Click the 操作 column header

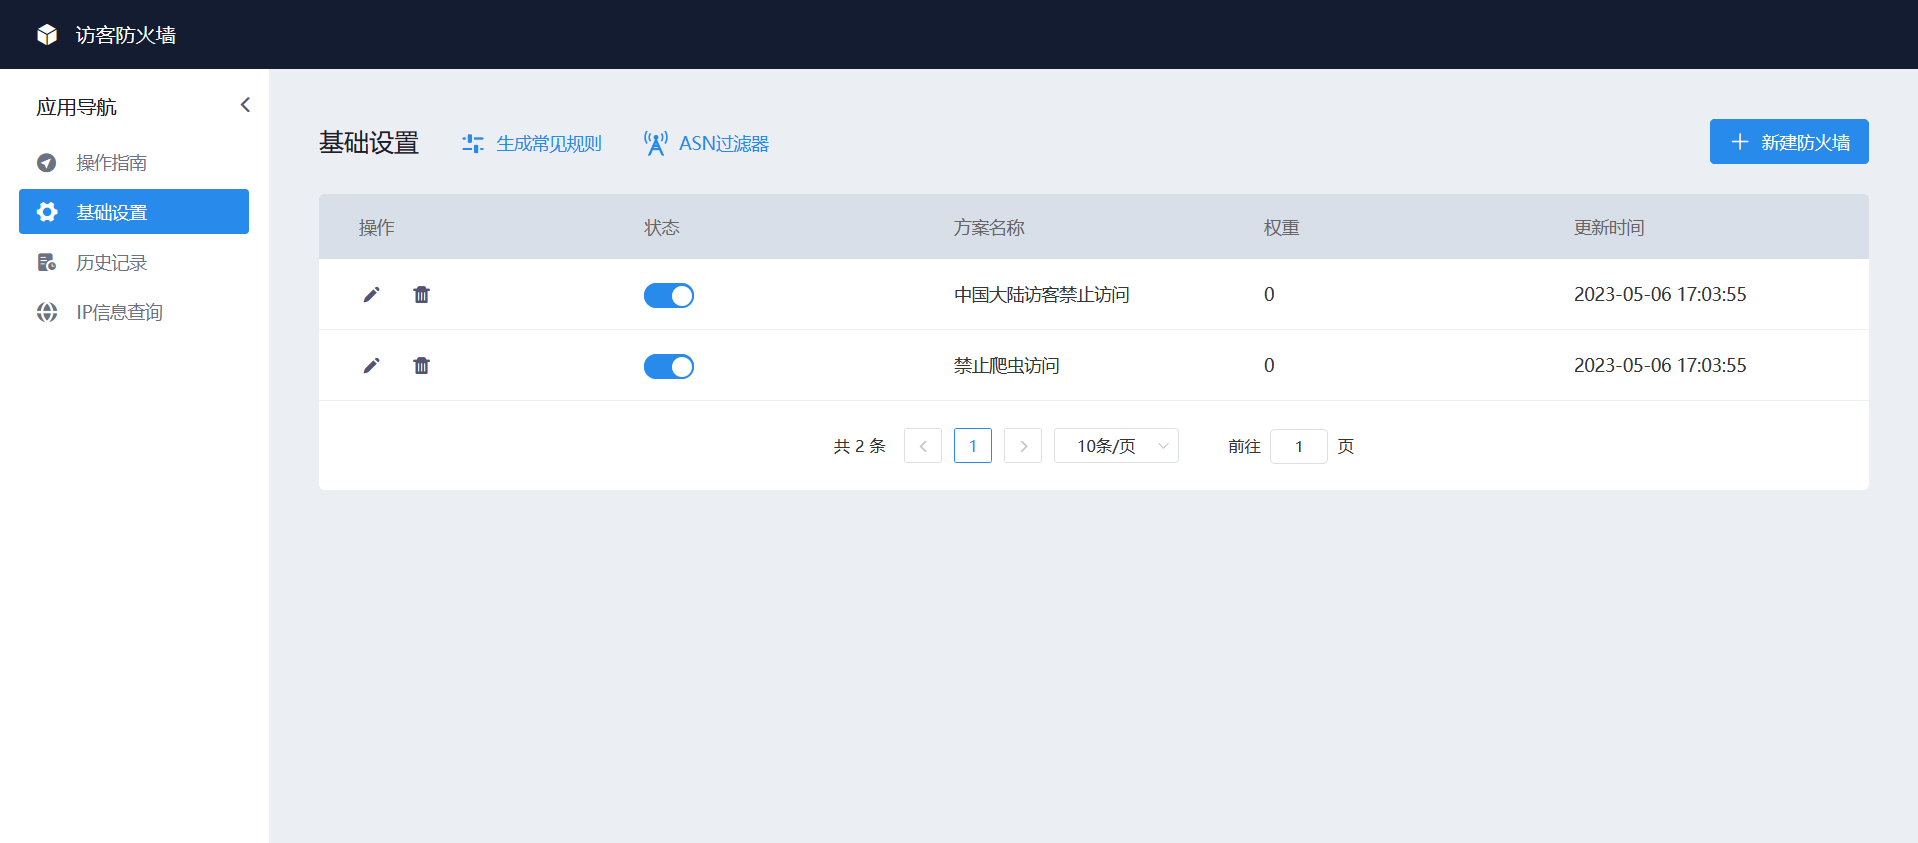point(377,228)
